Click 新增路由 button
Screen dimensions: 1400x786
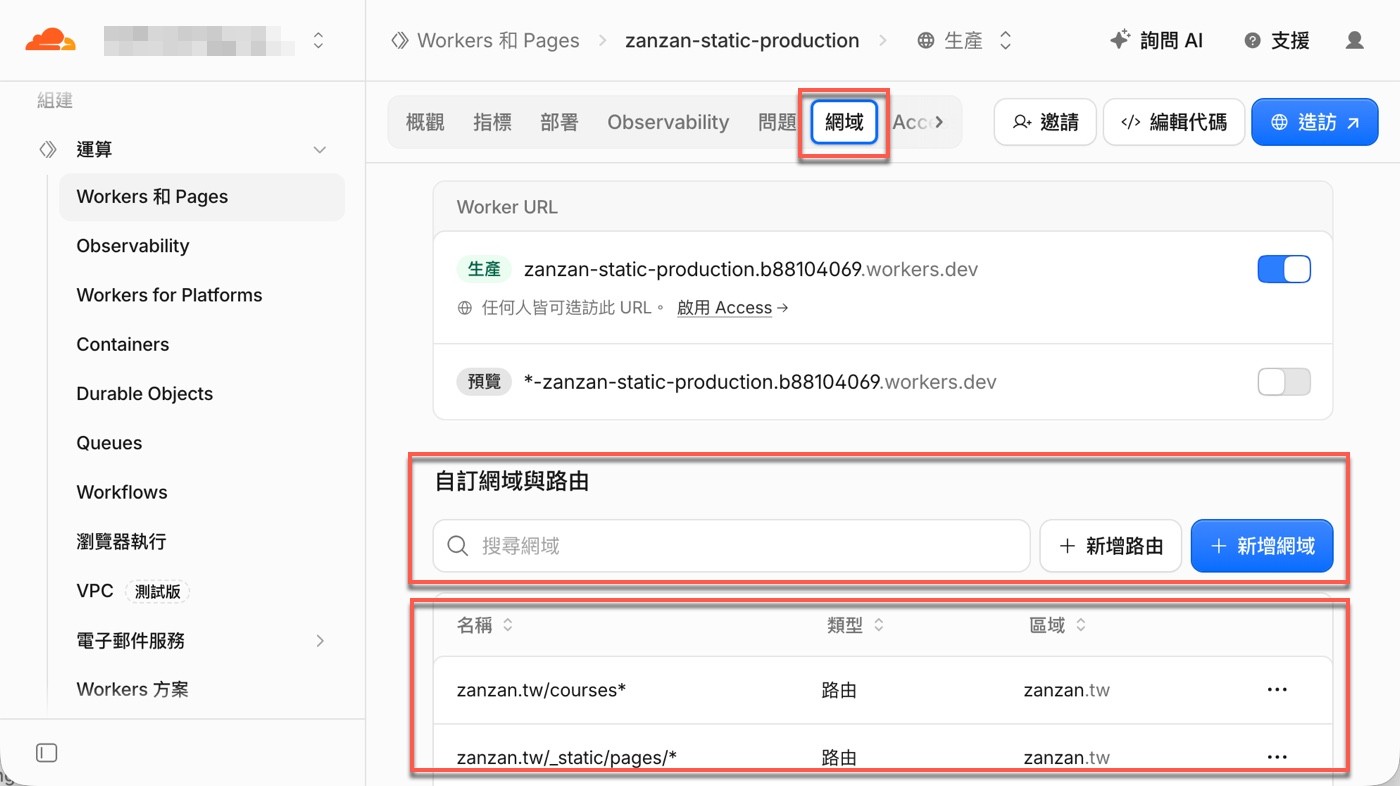[x=1111, y=546]
